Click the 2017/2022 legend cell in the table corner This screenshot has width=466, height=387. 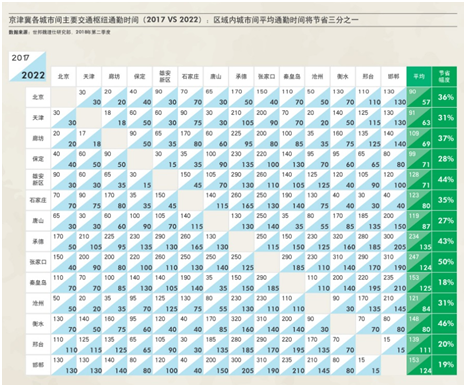[x=27, y=67]
